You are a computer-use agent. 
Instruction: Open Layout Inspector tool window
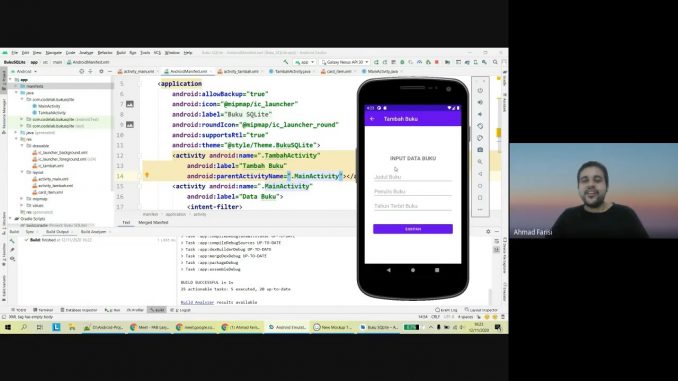tap(481, 310)
